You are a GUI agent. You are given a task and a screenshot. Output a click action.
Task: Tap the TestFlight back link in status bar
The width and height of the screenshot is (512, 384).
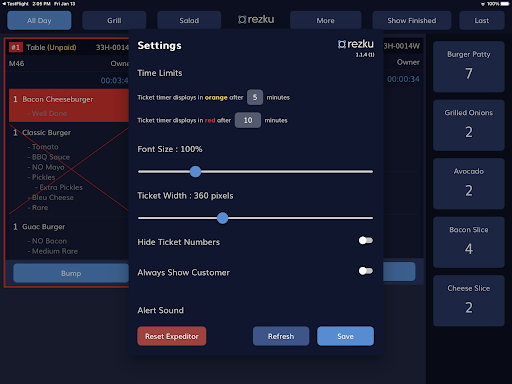[15, 4]
